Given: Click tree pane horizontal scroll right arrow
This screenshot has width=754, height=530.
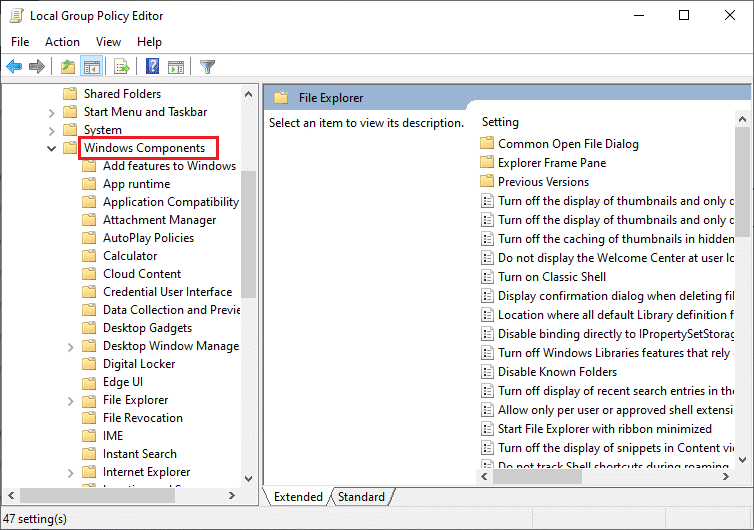Looking at the screenshot, I should (x=232, y=495).
